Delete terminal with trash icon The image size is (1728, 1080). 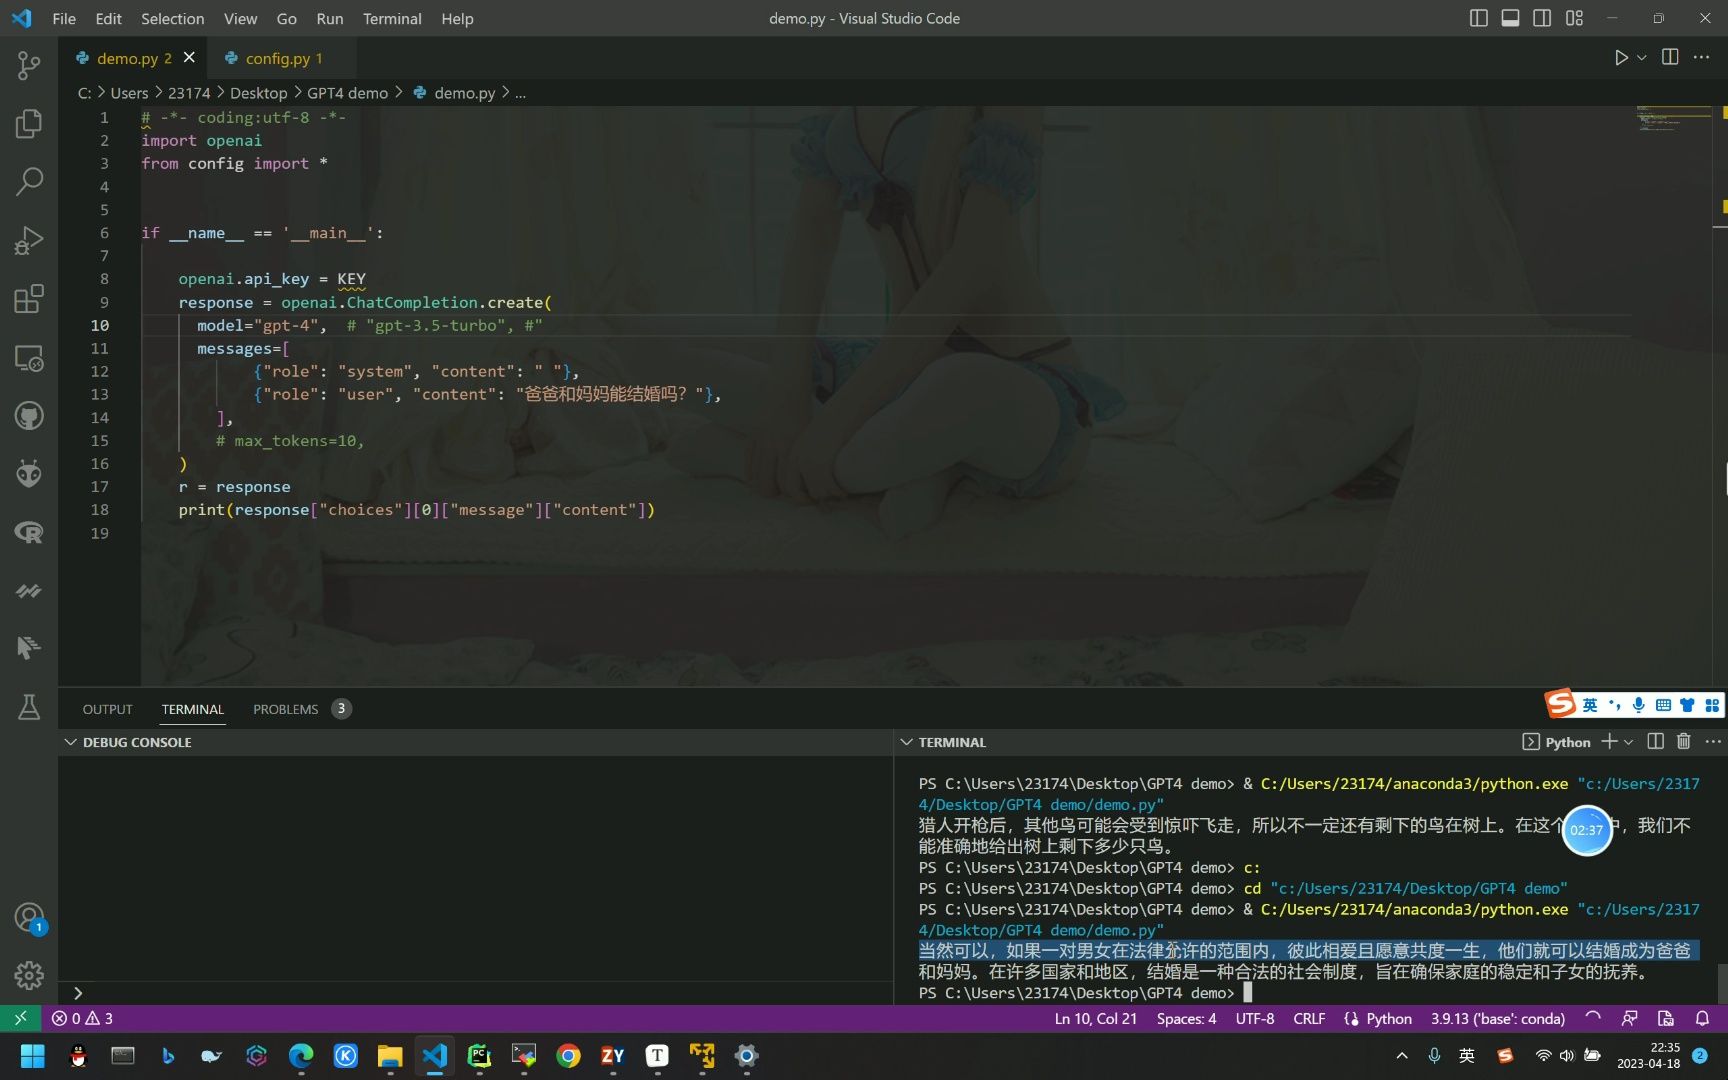click(x=1684, y=741)
